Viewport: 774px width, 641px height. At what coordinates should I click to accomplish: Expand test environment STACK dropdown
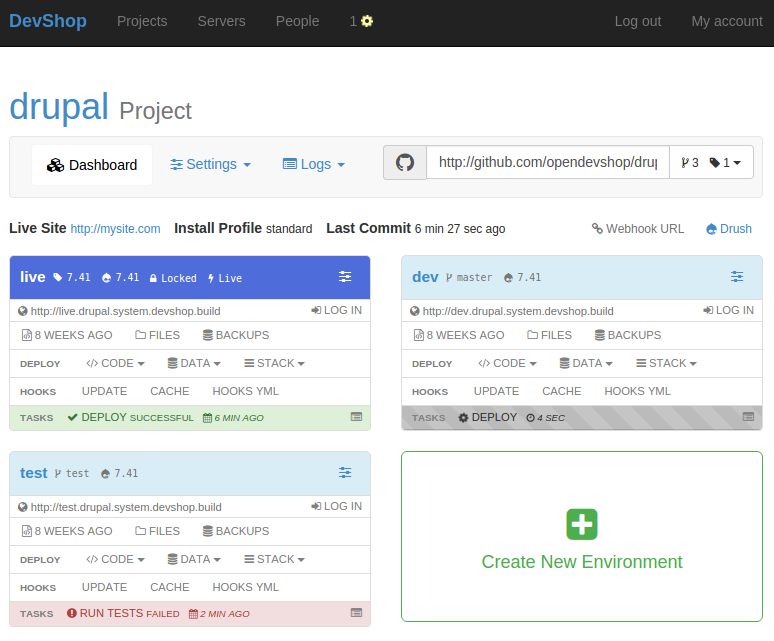pos(274,560)
